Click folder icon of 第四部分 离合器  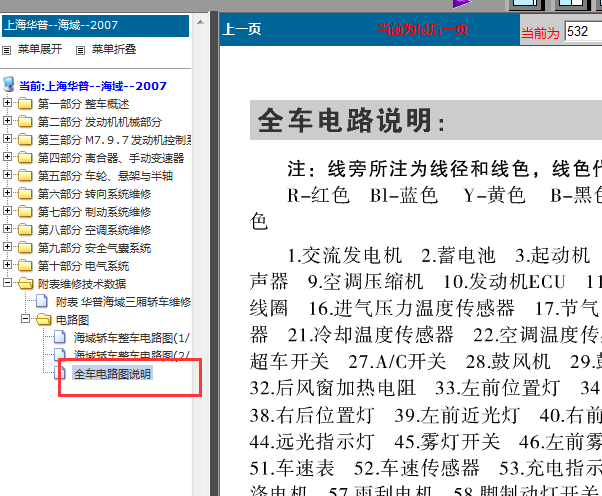(x=25, y=158)
